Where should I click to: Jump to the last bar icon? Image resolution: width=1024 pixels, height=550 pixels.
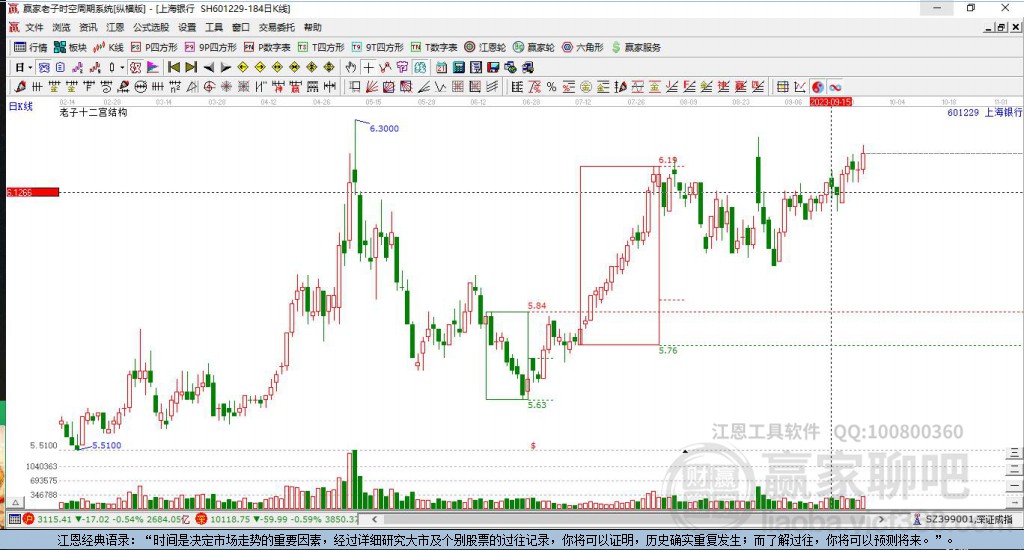(191, 67)
